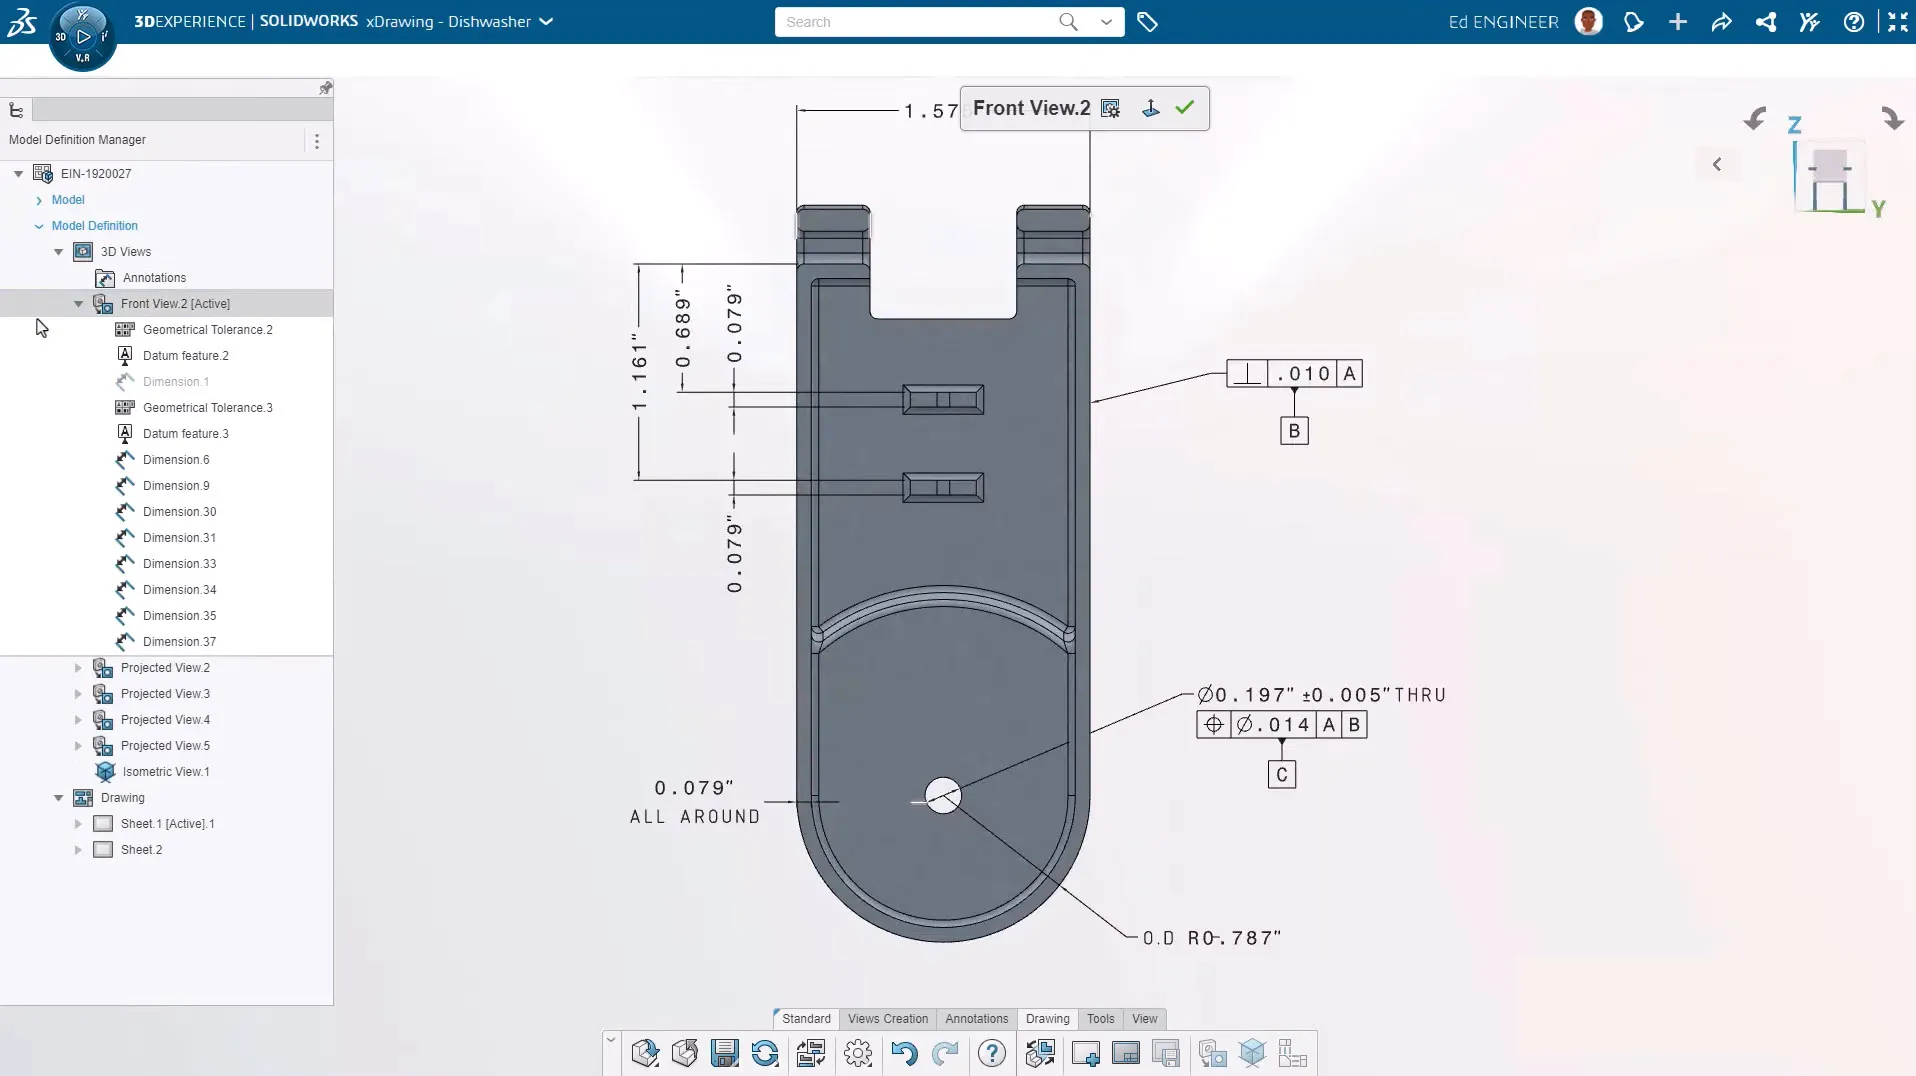The image size is (1916, 1076).
Task: Click into the Search input field
Action: coord(915,22)
